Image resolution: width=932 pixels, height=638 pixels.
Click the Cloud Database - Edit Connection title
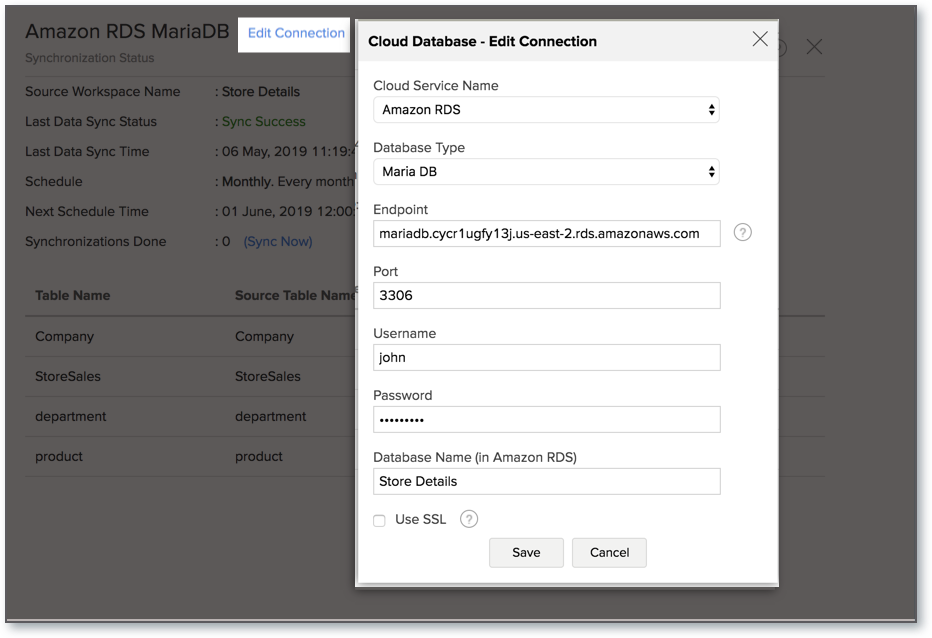click(482, 42)
